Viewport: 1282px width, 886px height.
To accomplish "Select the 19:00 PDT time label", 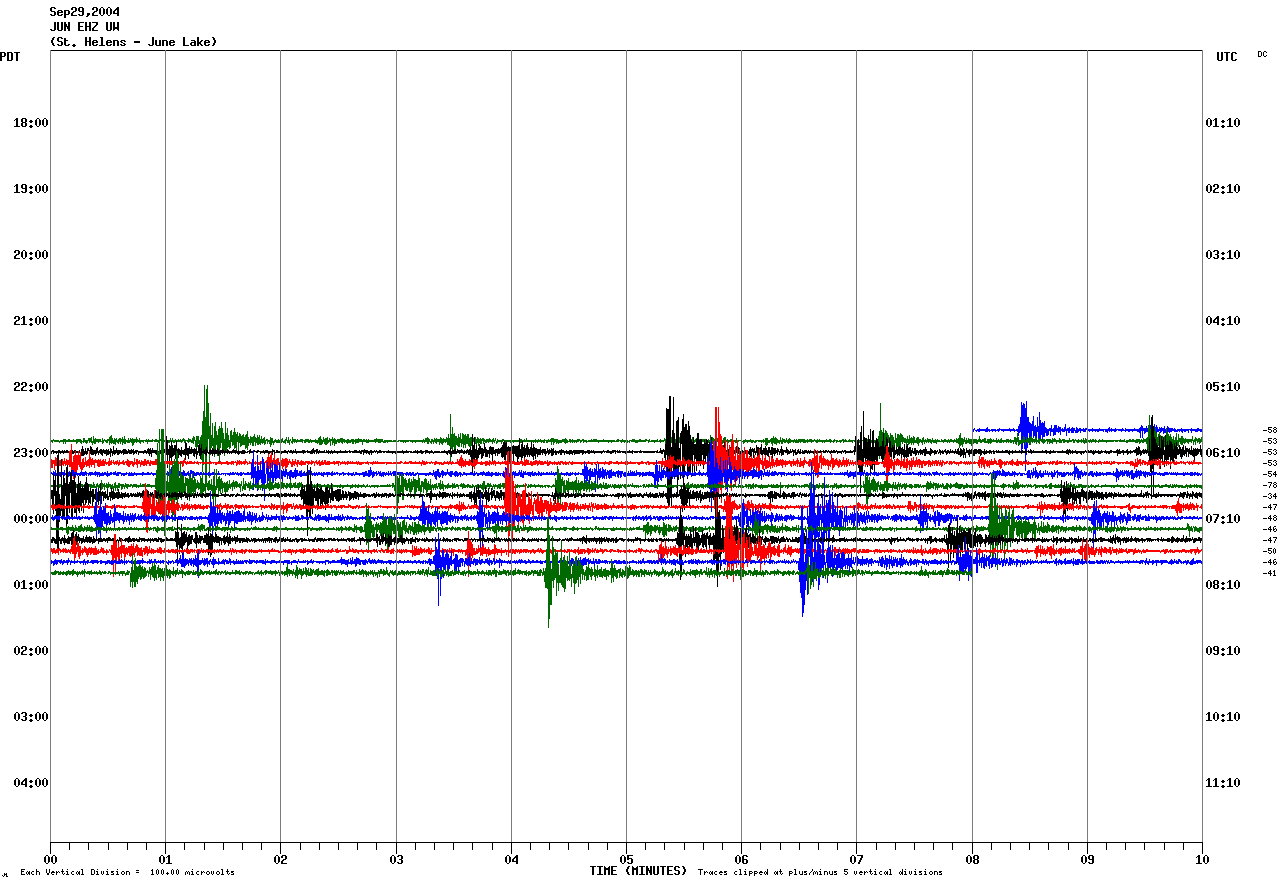I will pos(31,189).
